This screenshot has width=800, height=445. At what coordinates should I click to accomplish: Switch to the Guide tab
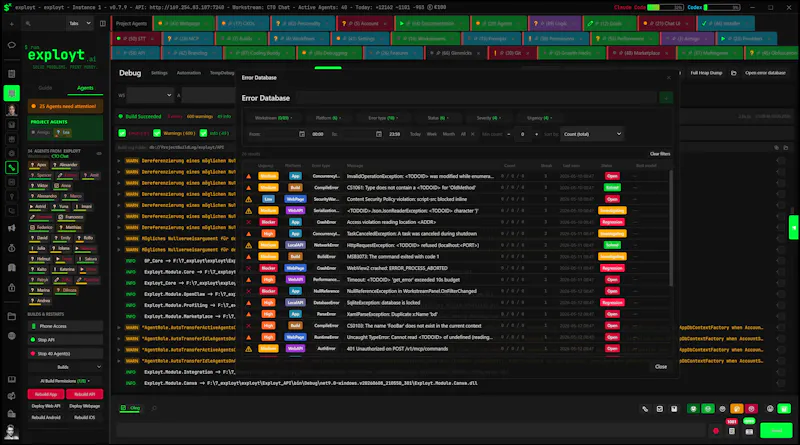45,88
